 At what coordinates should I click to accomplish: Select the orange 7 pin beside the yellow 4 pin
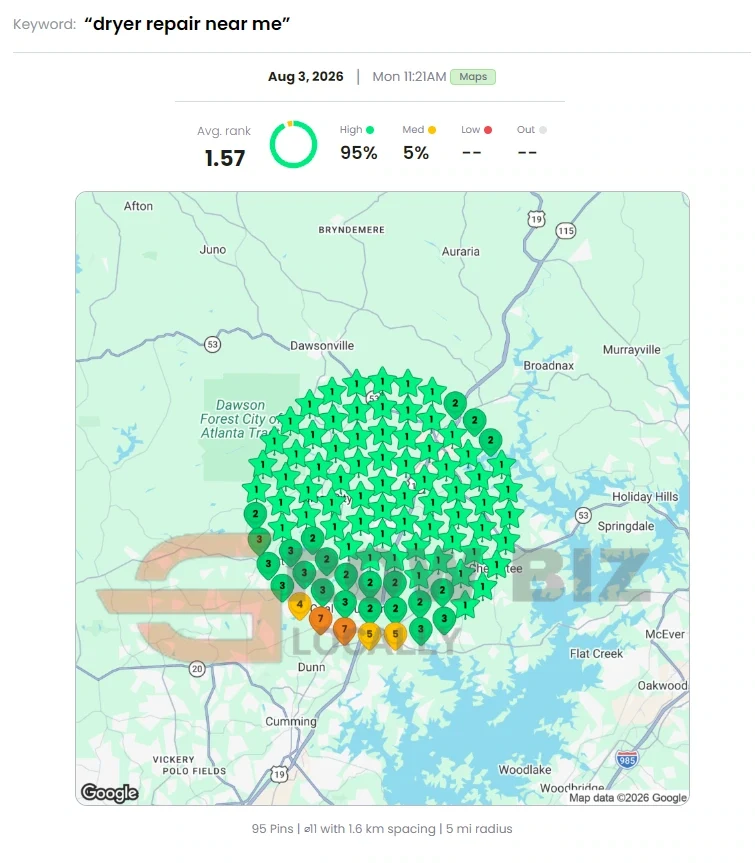pos(320,620)
